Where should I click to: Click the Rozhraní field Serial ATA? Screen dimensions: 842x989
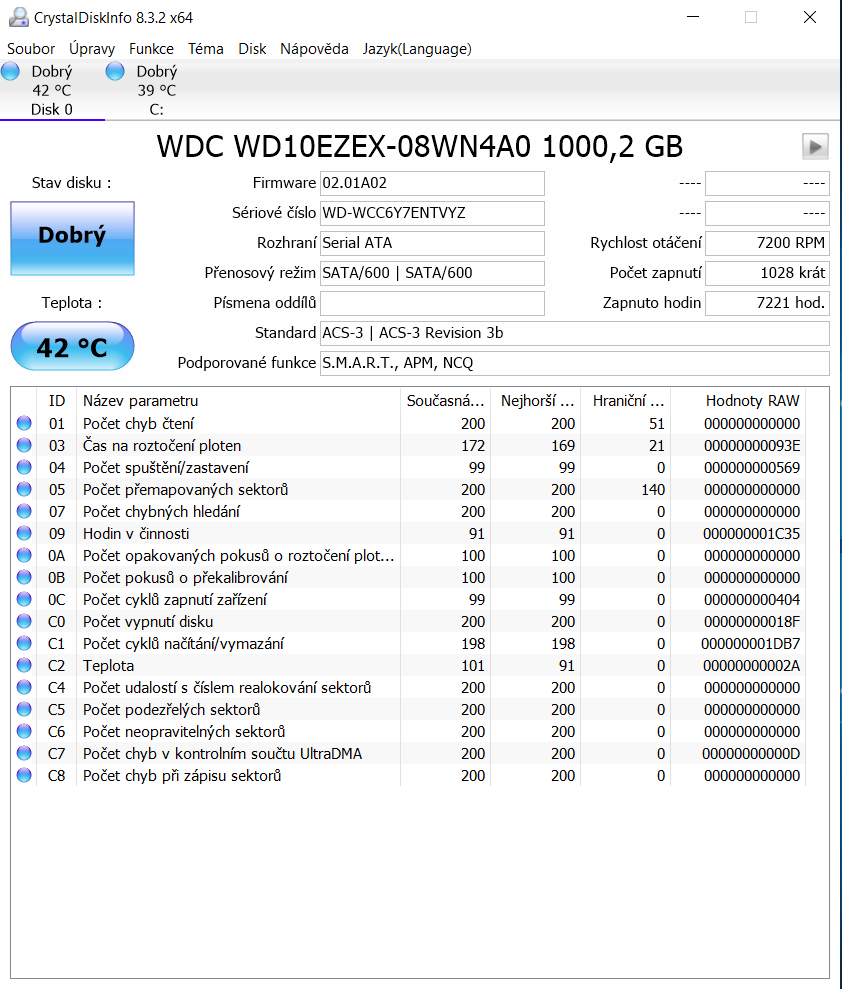tap(432, 243)
